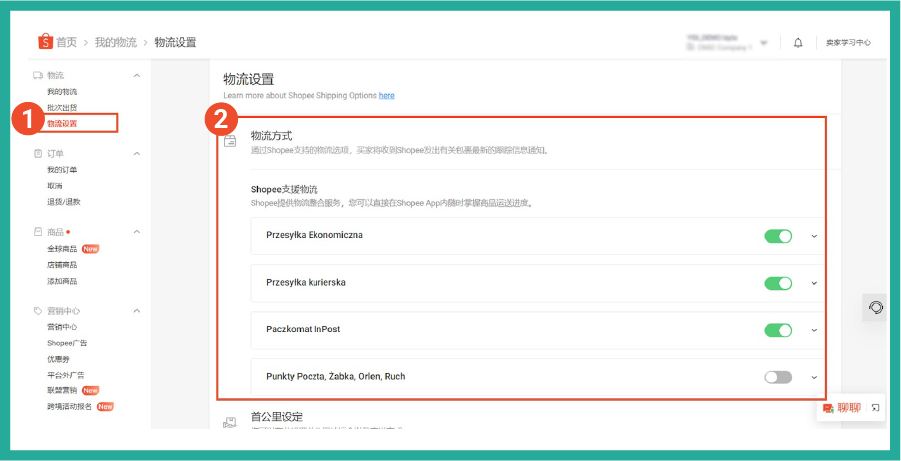Open 跨境活动报名 in the sidebar
Image resolution: width=901 pixels, height=461 pixels.
pyautogui.click(x=70, y=406)
